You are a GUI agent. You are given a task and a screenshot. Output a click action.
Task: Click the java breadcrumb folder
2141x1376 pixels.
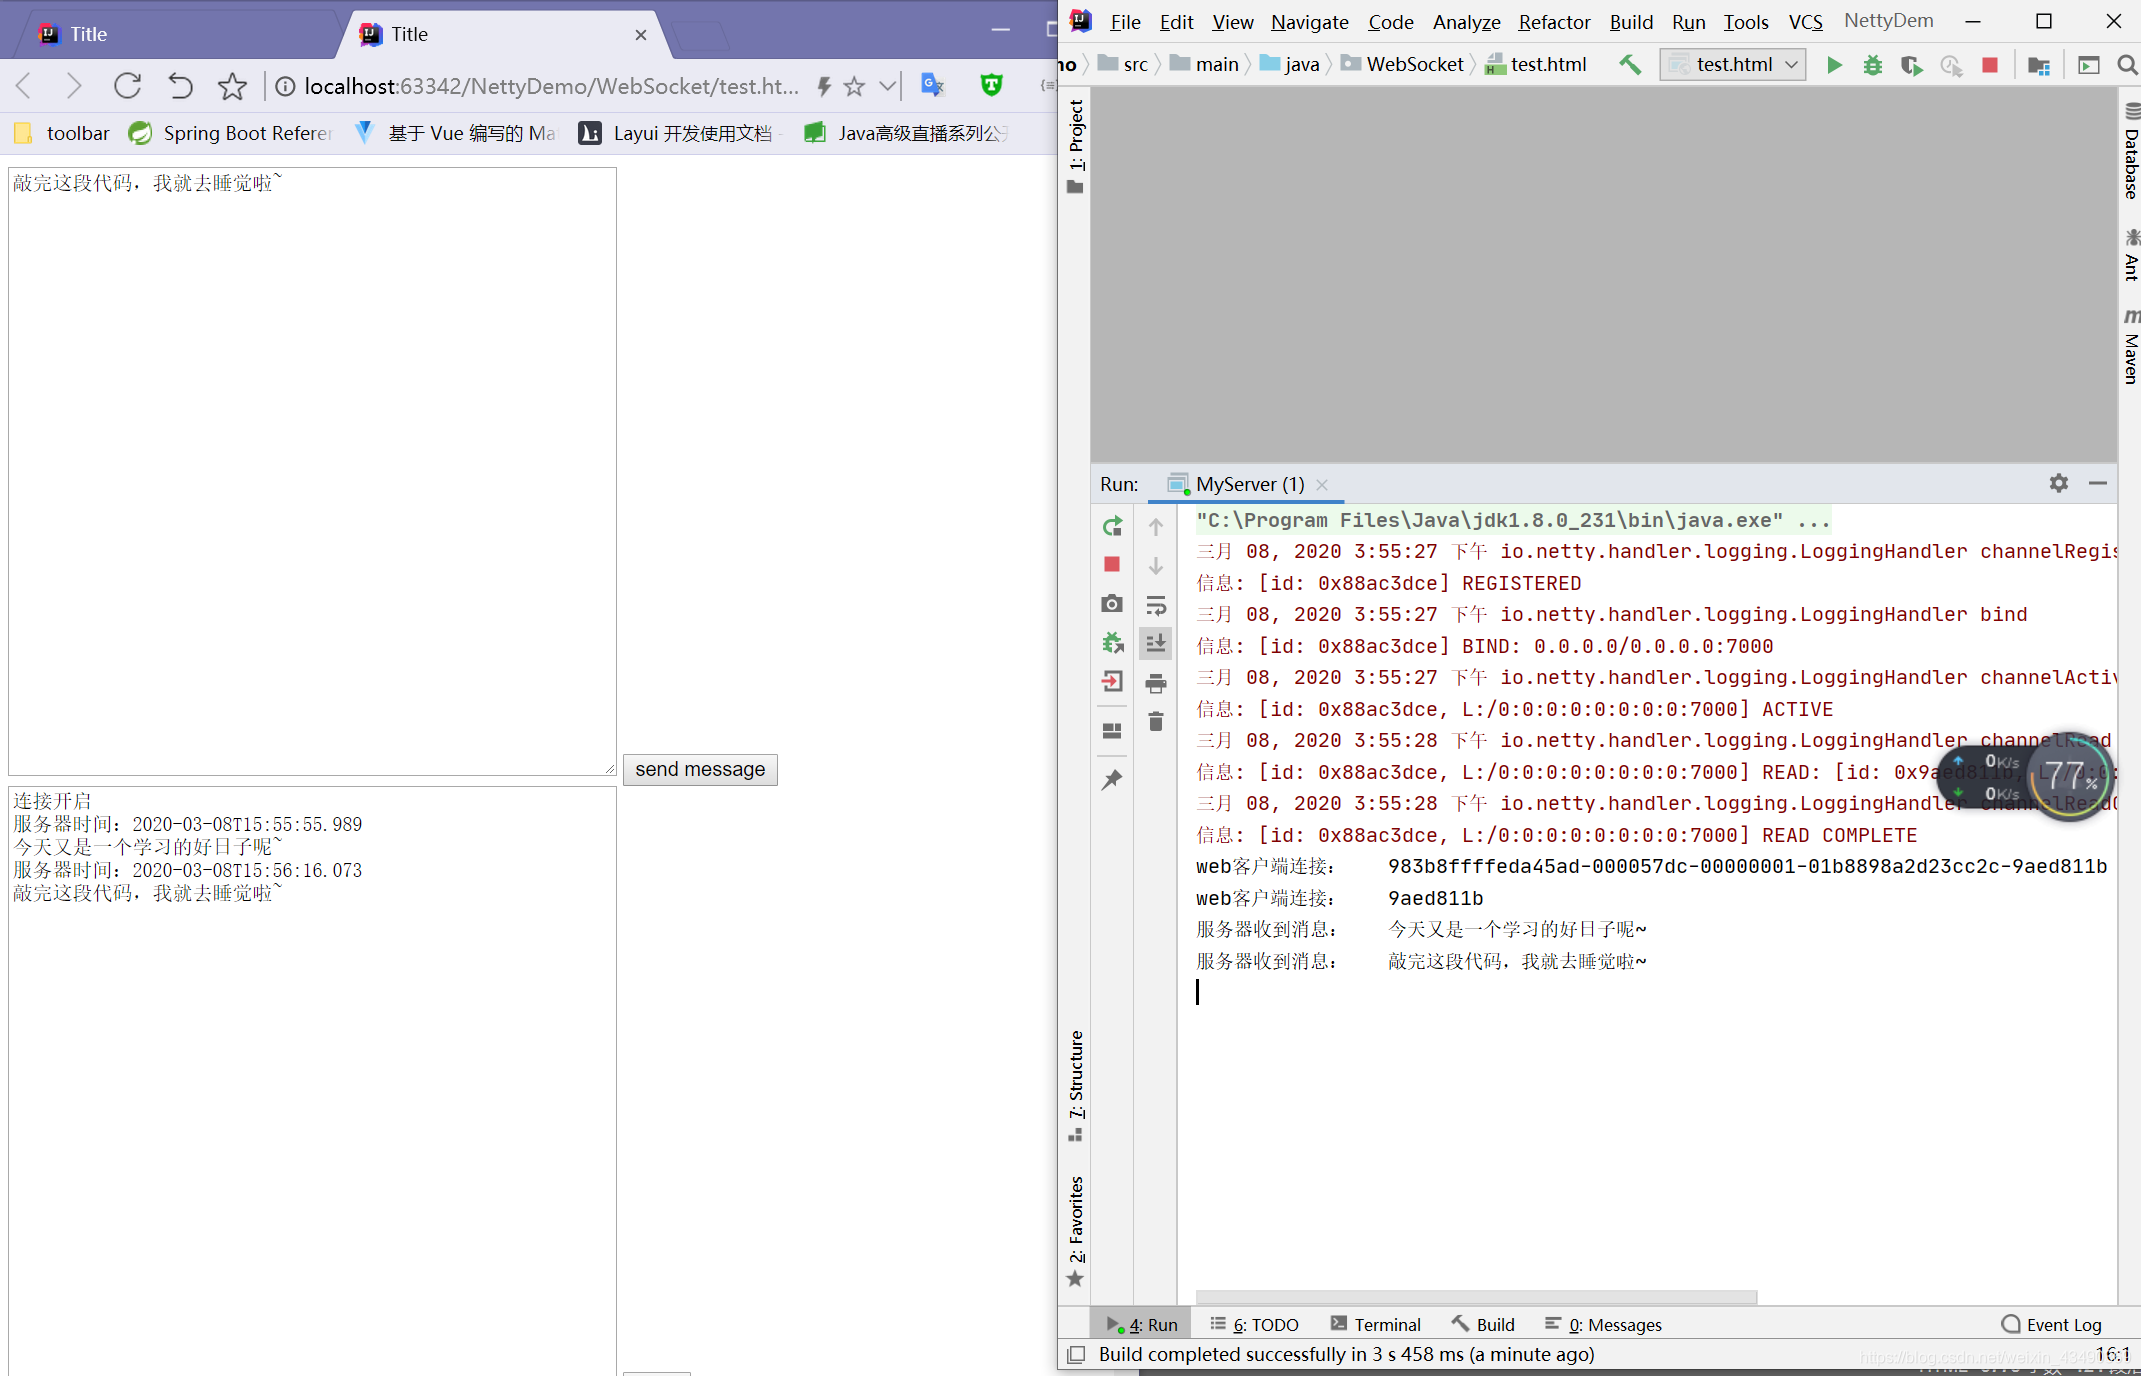(x=1290, y=64)
